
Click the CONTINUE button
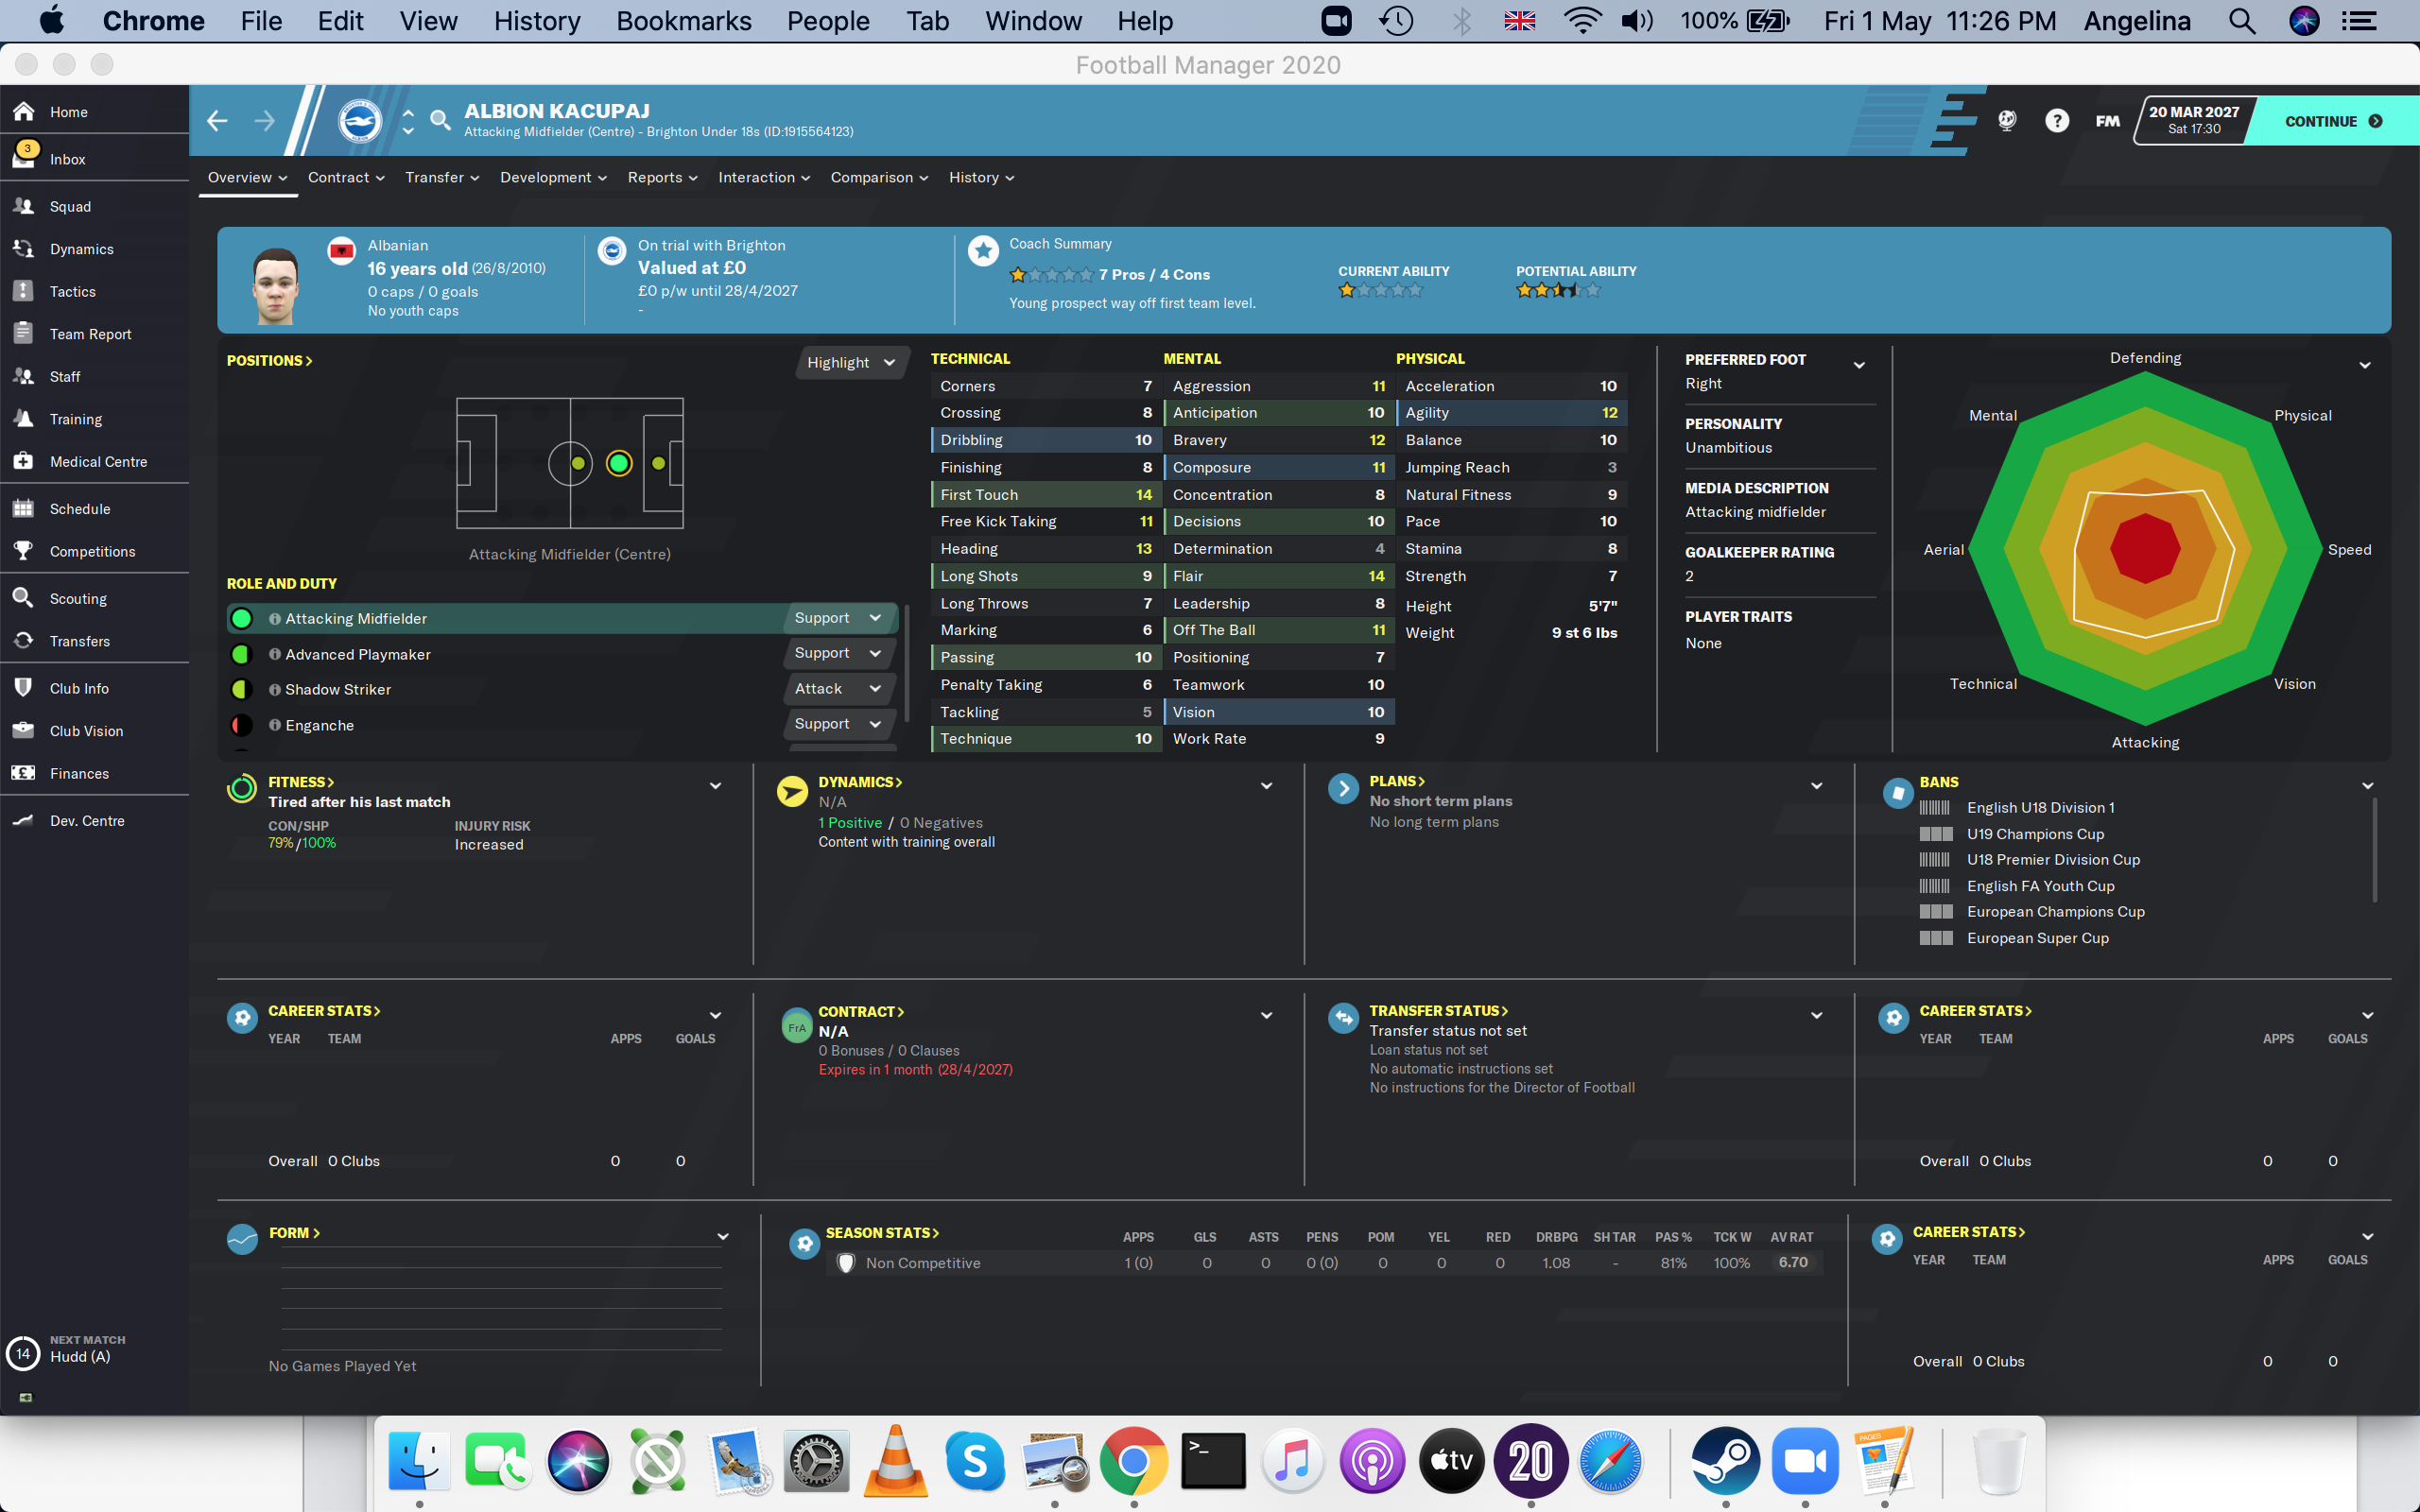(x=2333, y=121)
